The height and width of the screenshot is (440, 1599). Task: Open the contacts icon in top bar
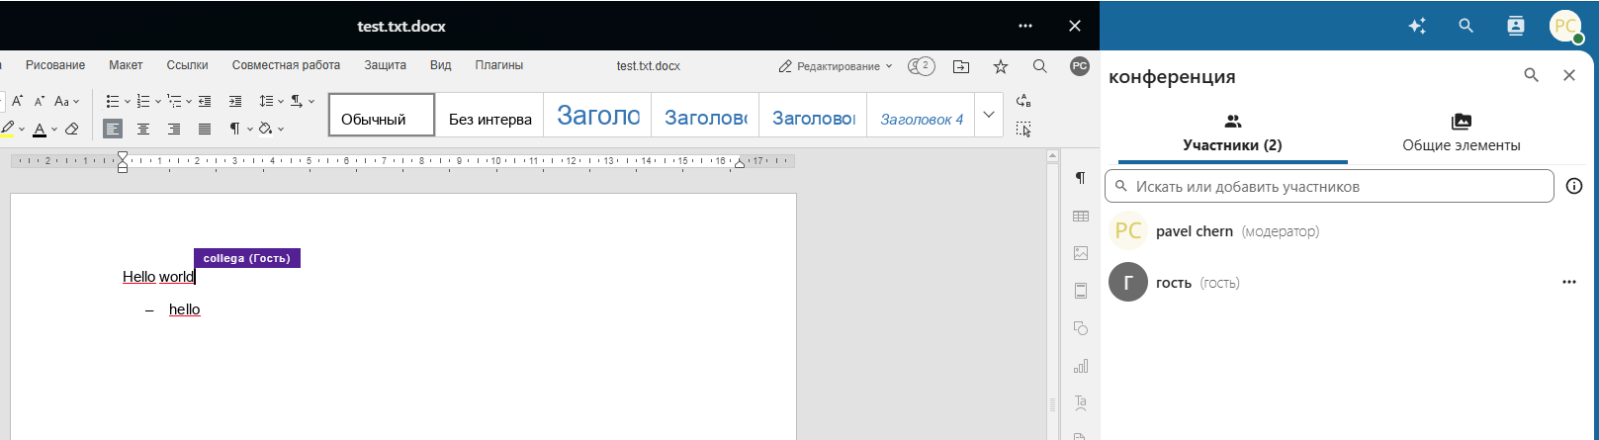click(x=1516, y=26)
